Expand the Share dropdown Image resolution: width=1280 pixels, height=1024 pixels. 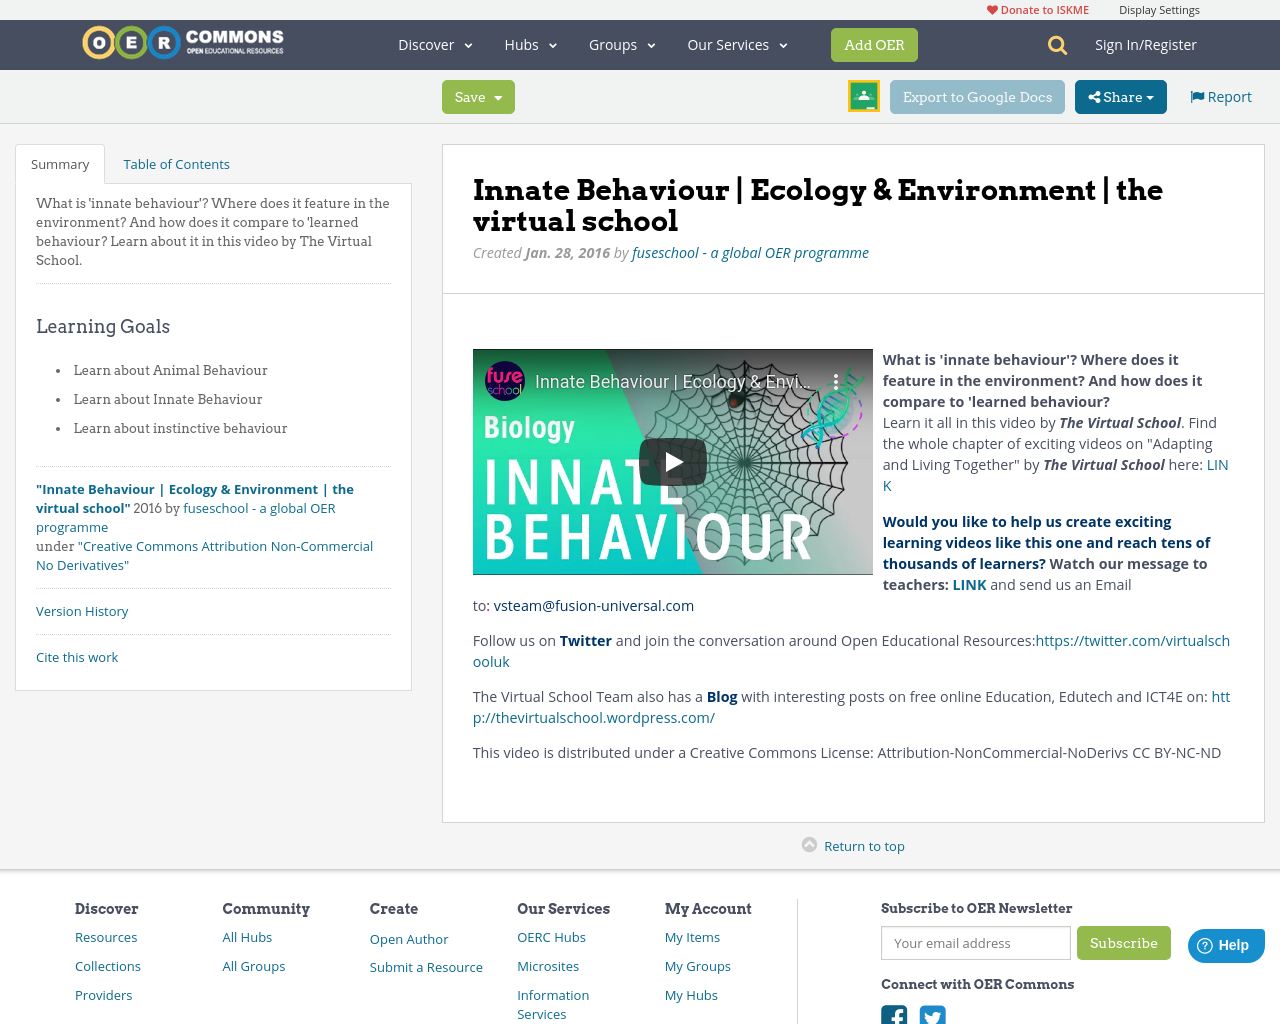pos(1120,97)
